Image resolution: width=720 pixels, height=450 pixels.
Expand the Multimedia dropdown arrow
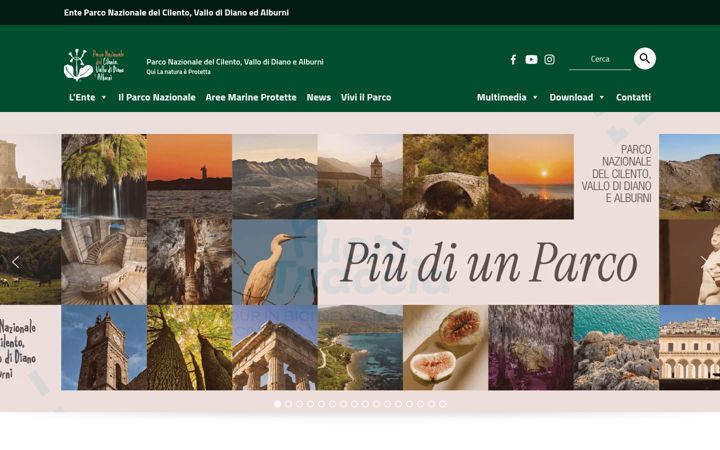pyautogui.click(x=535, y=97)
